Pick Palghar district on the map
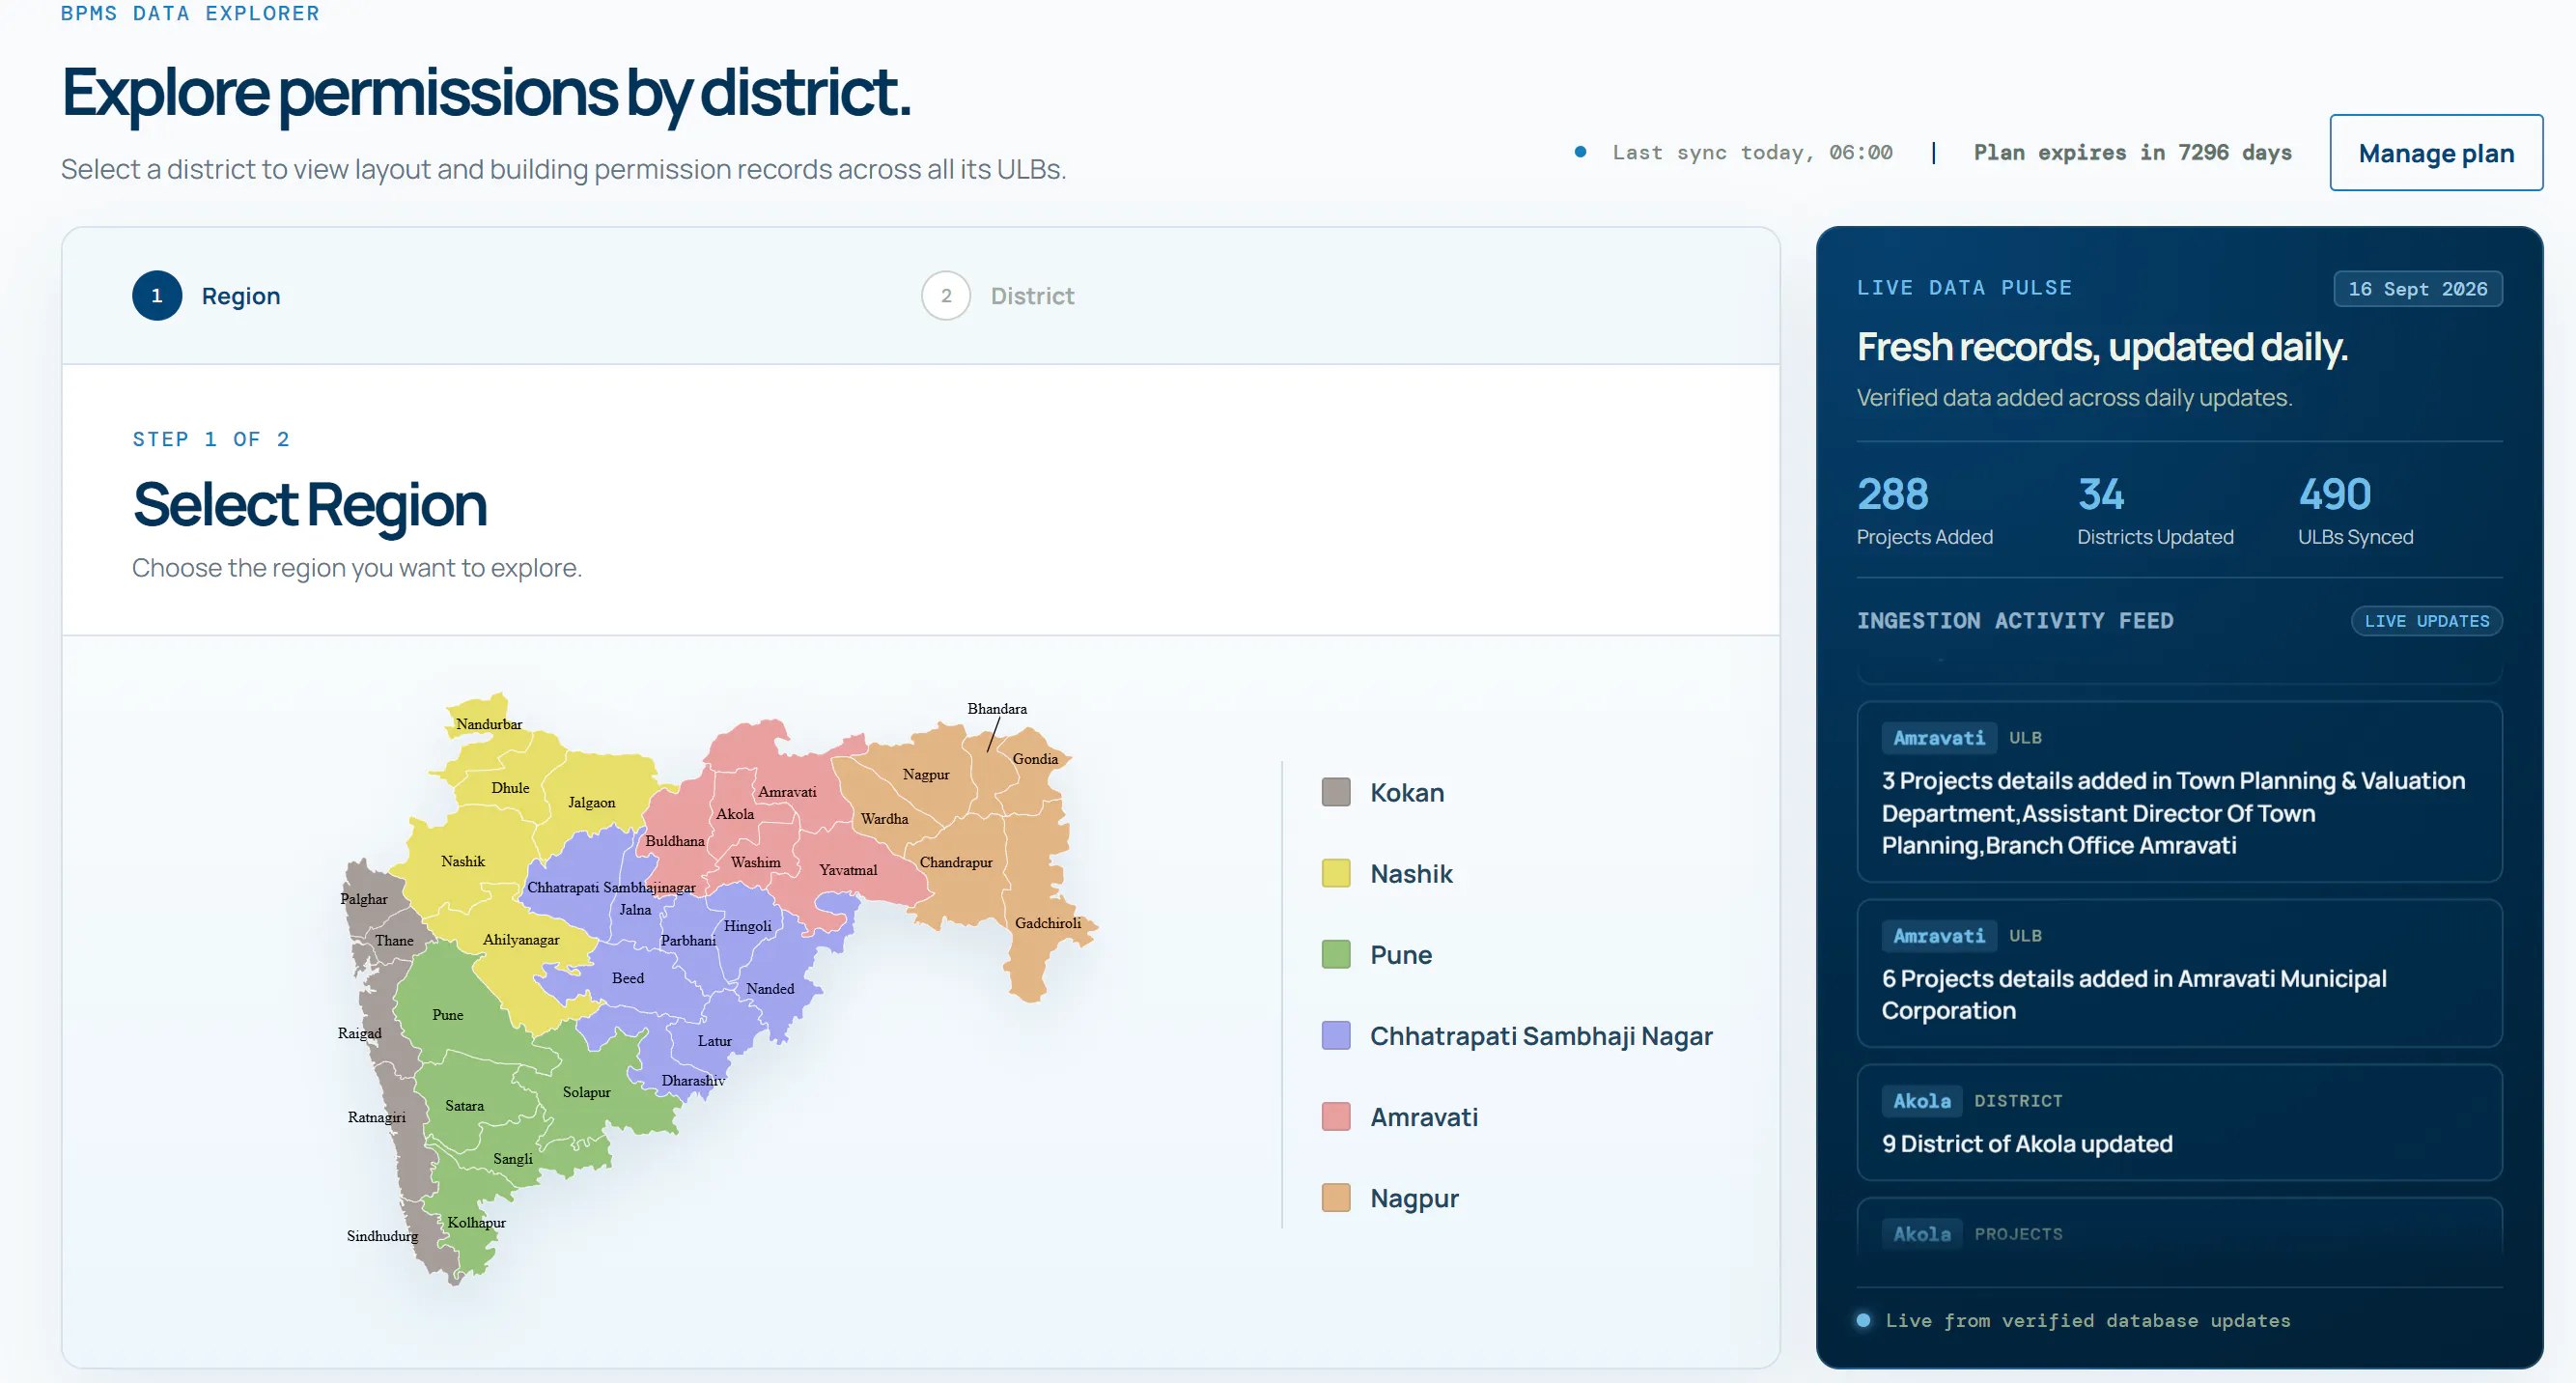 tap(364, 899)
